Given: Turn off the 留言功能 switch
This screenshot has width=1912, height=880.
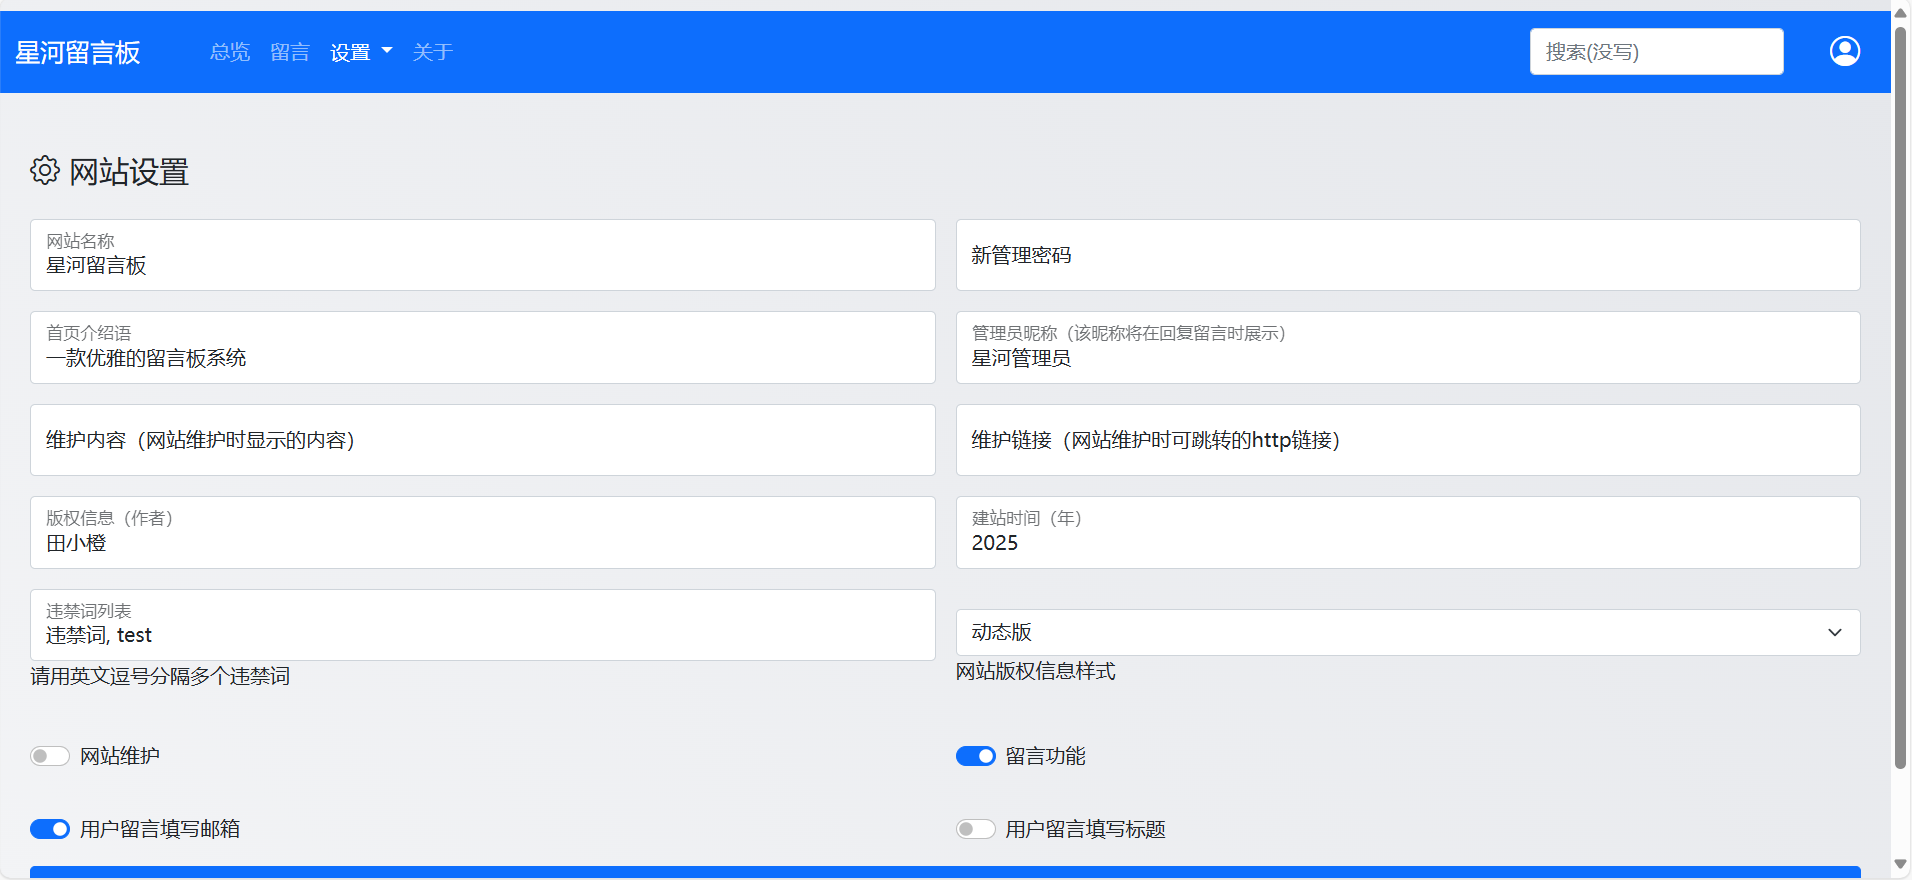Looking at the screenshot, I should 976,756.
